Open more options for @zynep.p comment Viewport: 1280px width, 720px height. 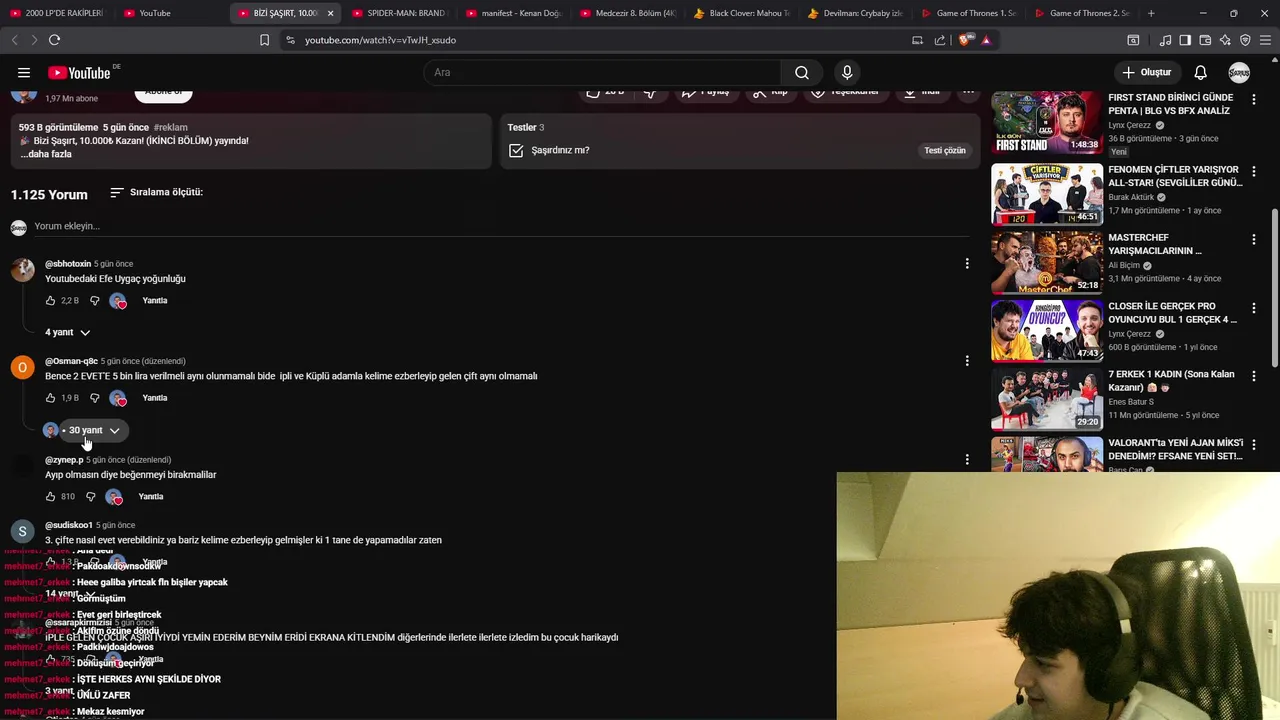coord(966,460)
